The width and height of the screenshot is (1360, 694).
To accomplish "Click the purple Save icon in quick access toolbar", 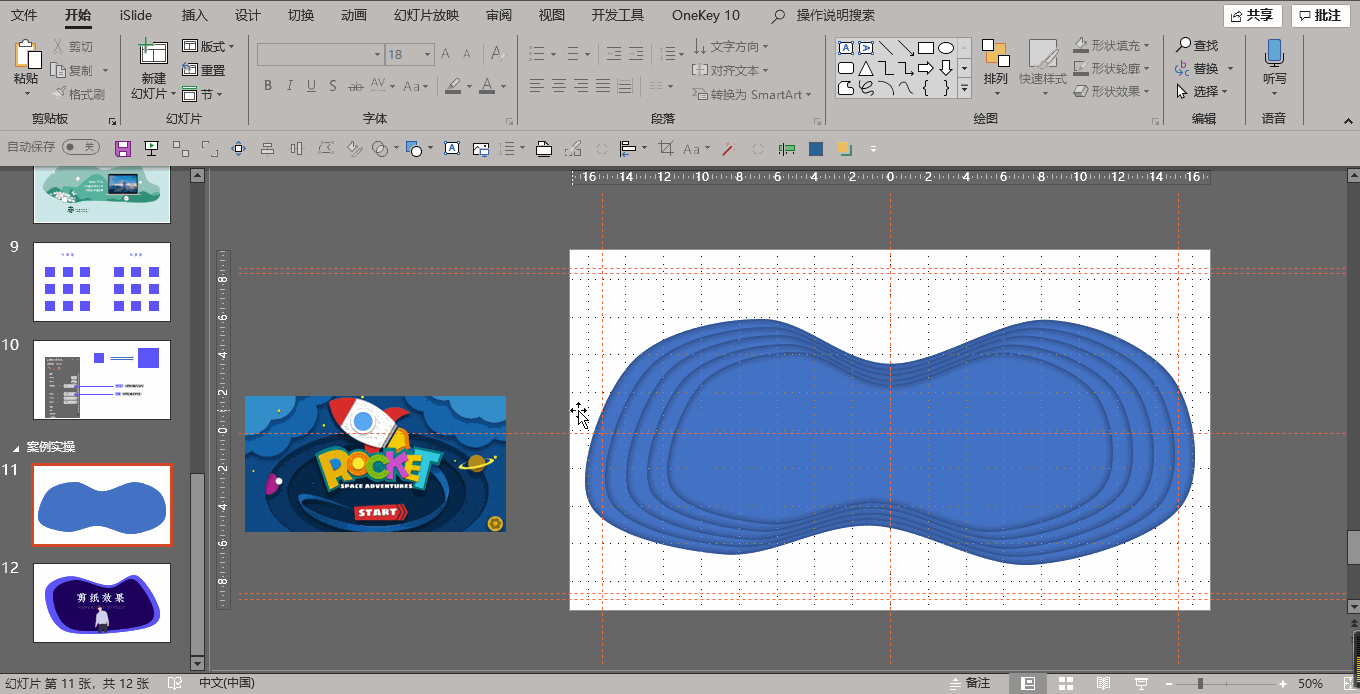I will tap(123, 149).
